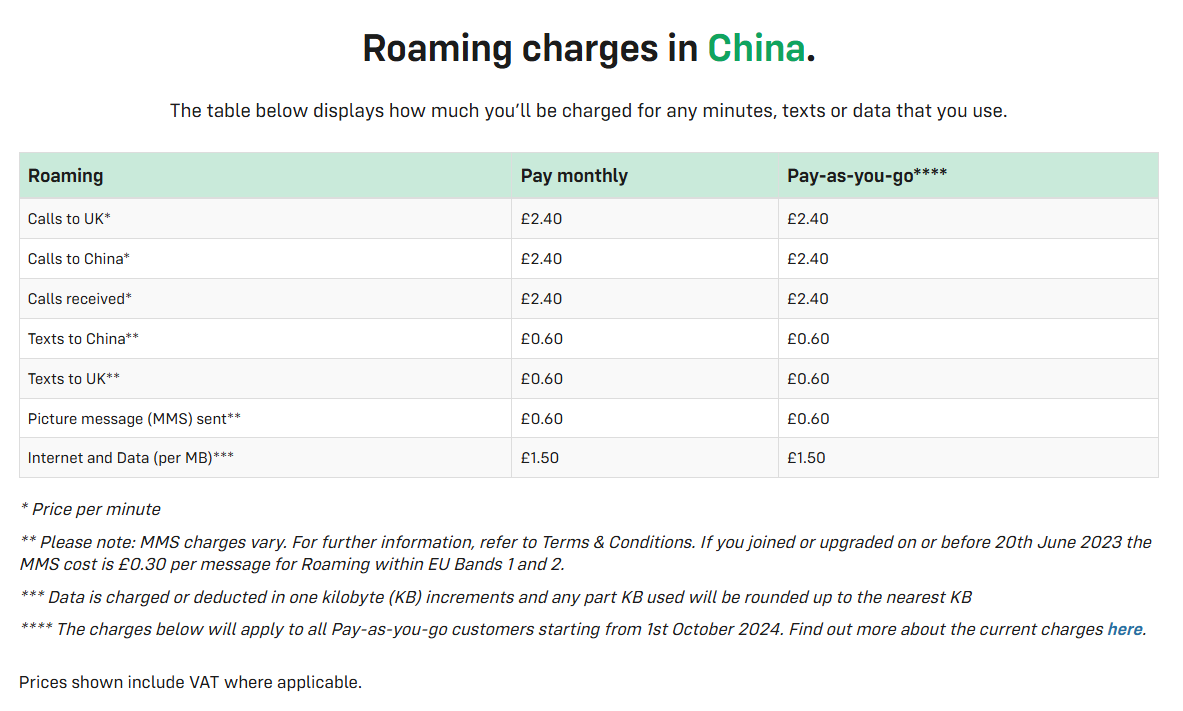Click 'Prices shown include VAT' text
Viewport: 1183px width, 711px height.
(190, 682)
